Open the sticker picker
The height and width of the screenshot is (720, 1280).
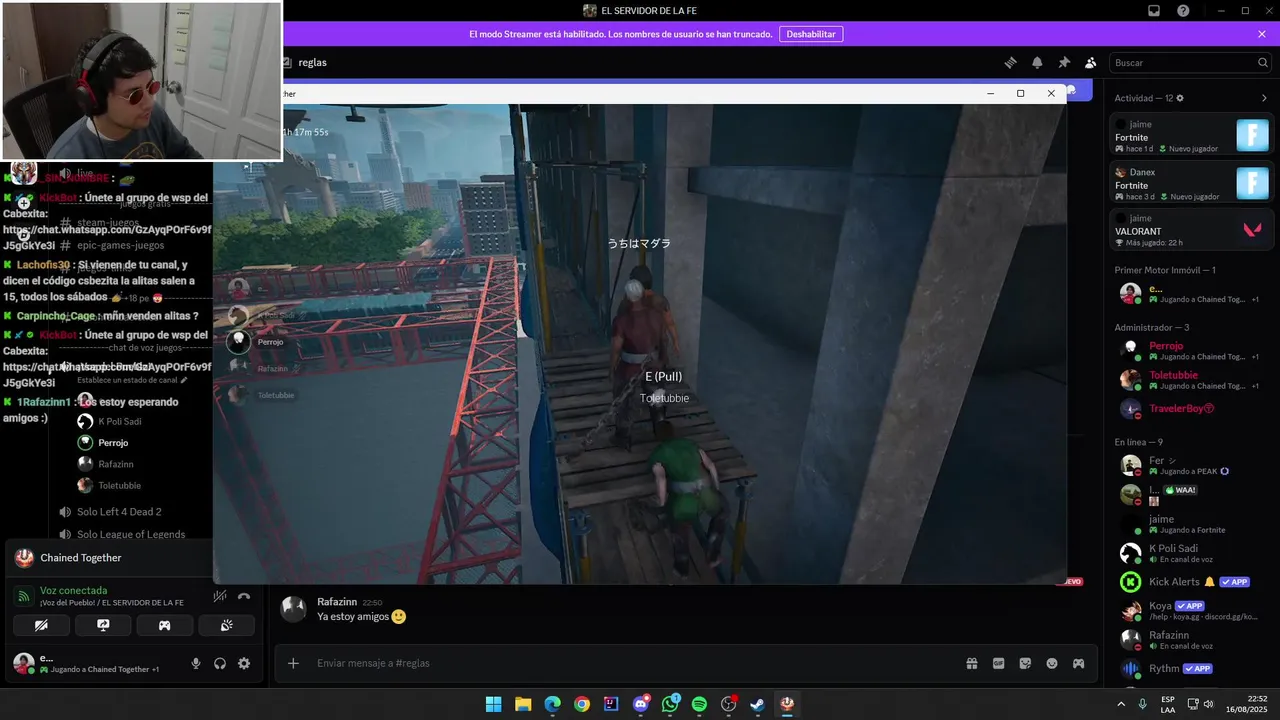click(x=1025, y=663)
